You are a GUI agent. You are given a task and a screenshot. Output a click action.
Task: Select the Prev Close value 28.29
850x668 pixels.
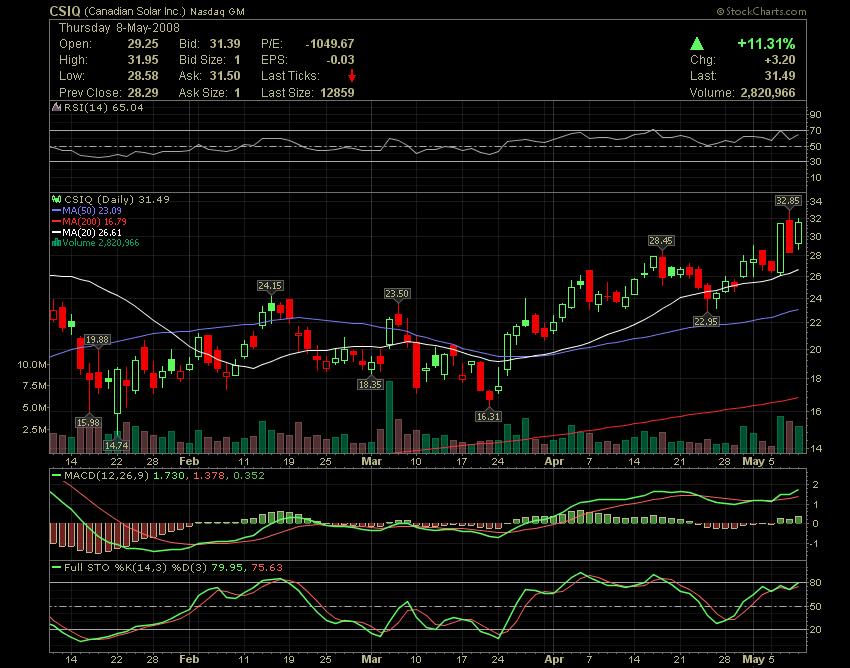pos(143,93)
